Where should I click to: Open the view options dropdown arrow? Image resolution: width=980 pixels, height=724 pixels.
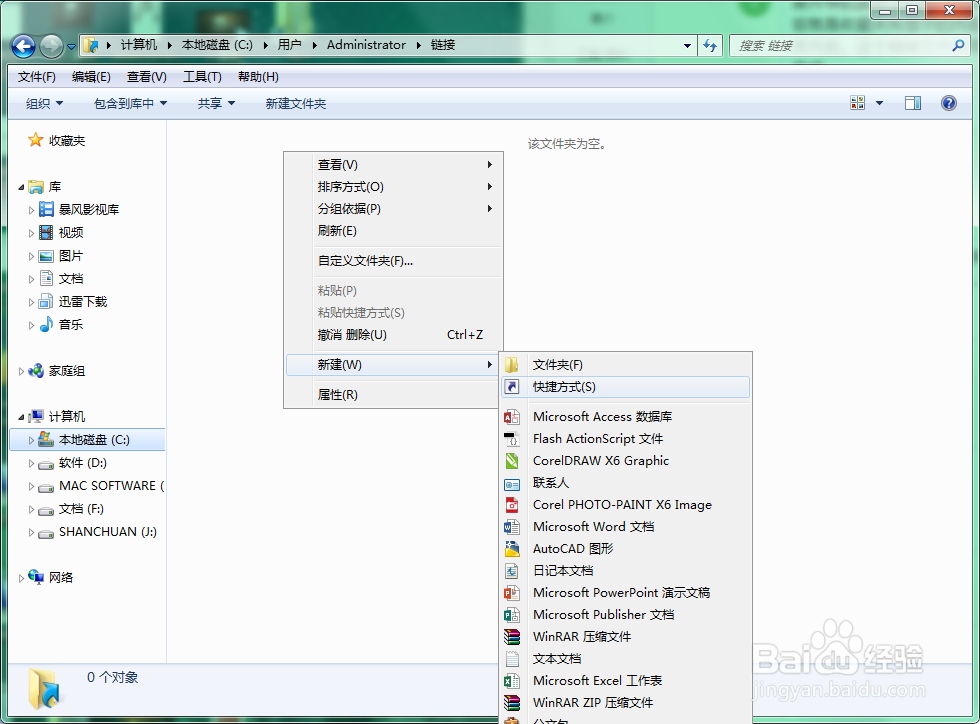click(879, 103)
